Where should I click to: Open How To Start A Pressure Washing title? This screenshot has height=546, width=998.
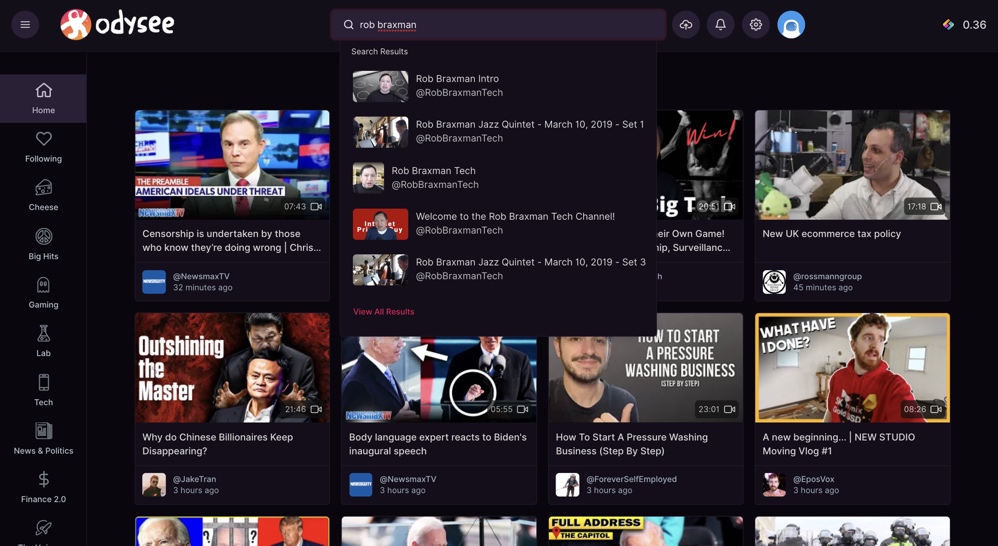click(x=631, y=444)
